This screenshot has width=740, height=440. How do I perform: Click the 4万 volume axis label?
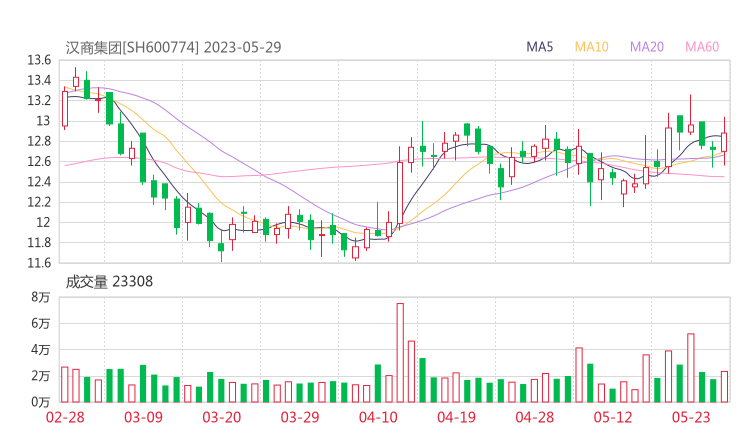tap(41, 350)
